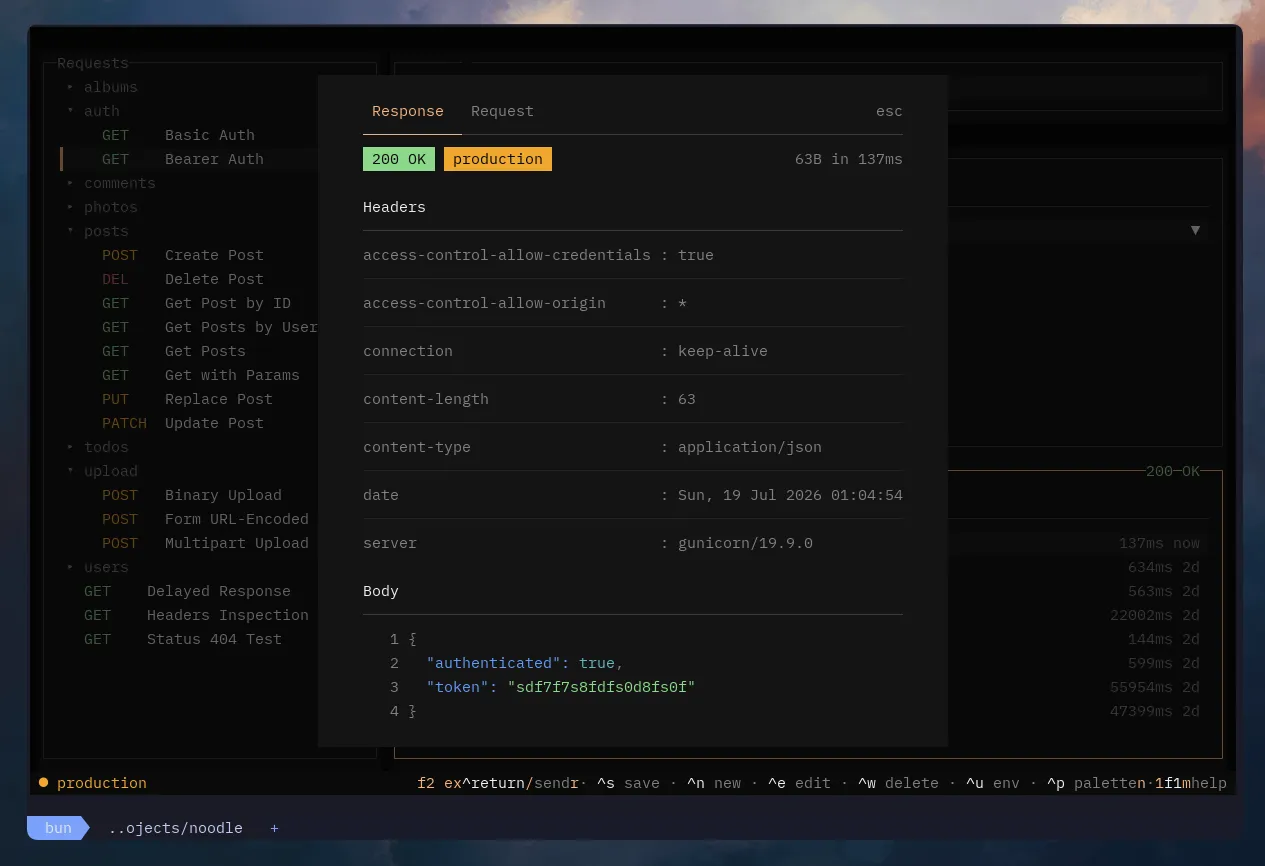This screenshot has width=1265, height=866.
Task: Select the Binary Upload POST request
Action: coord(192,495)
